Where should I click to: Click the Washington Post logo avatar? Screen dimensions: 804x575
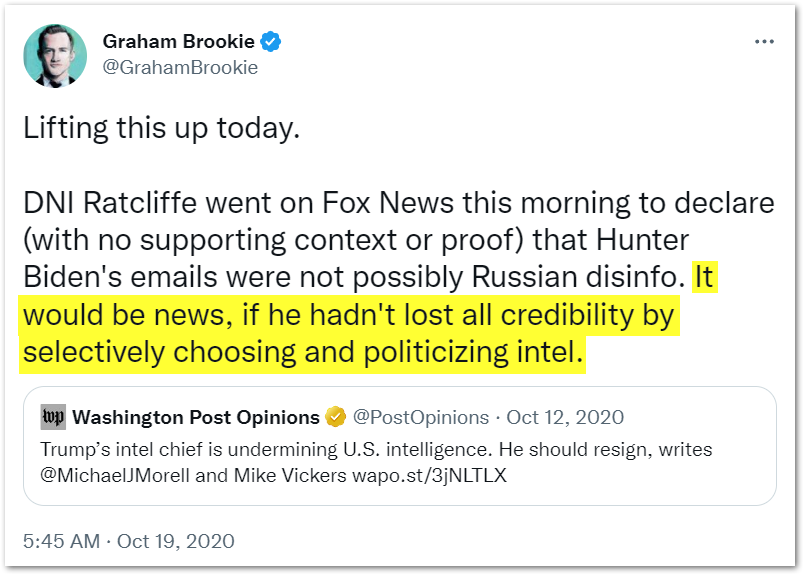click(53, 417)
